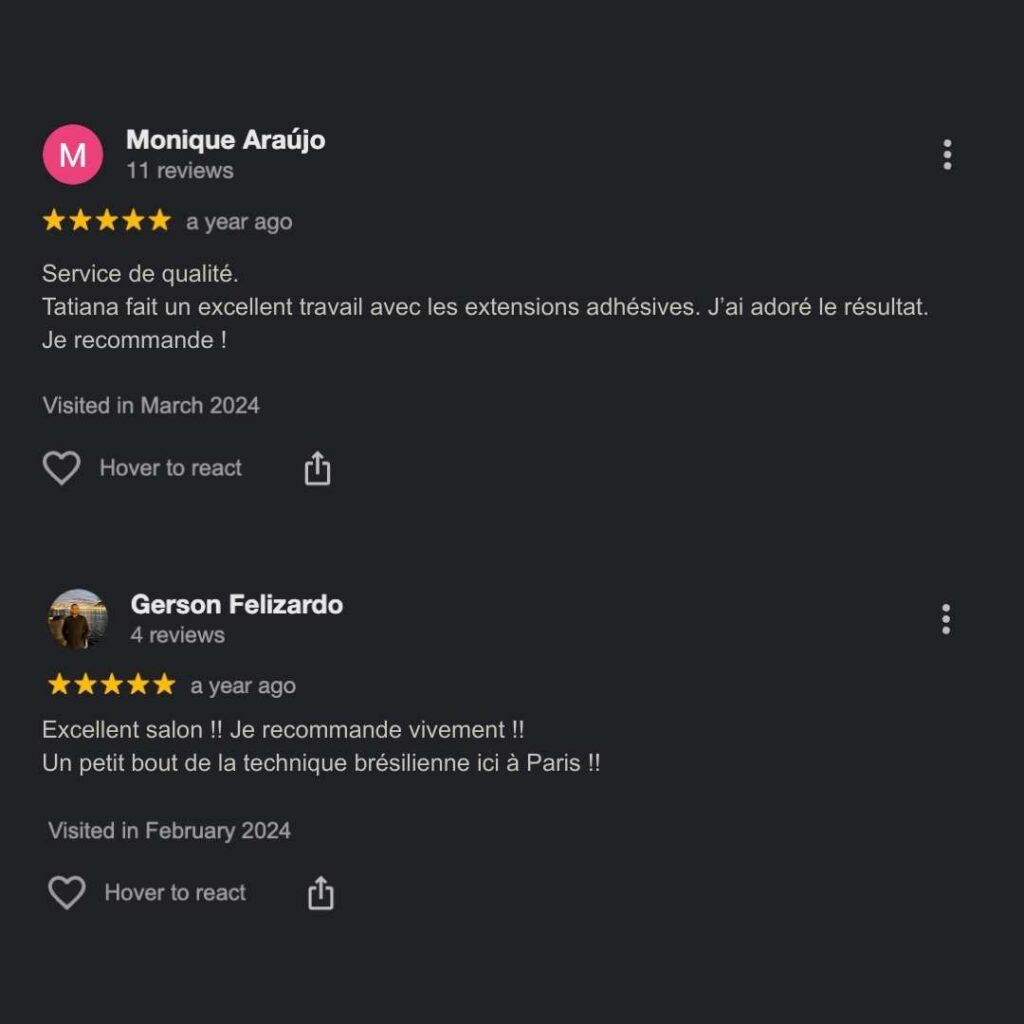Open Gerson Felizardo's profile name link
The height and width of the screenshot is (1024, 1024).
[x=236, y=604]
